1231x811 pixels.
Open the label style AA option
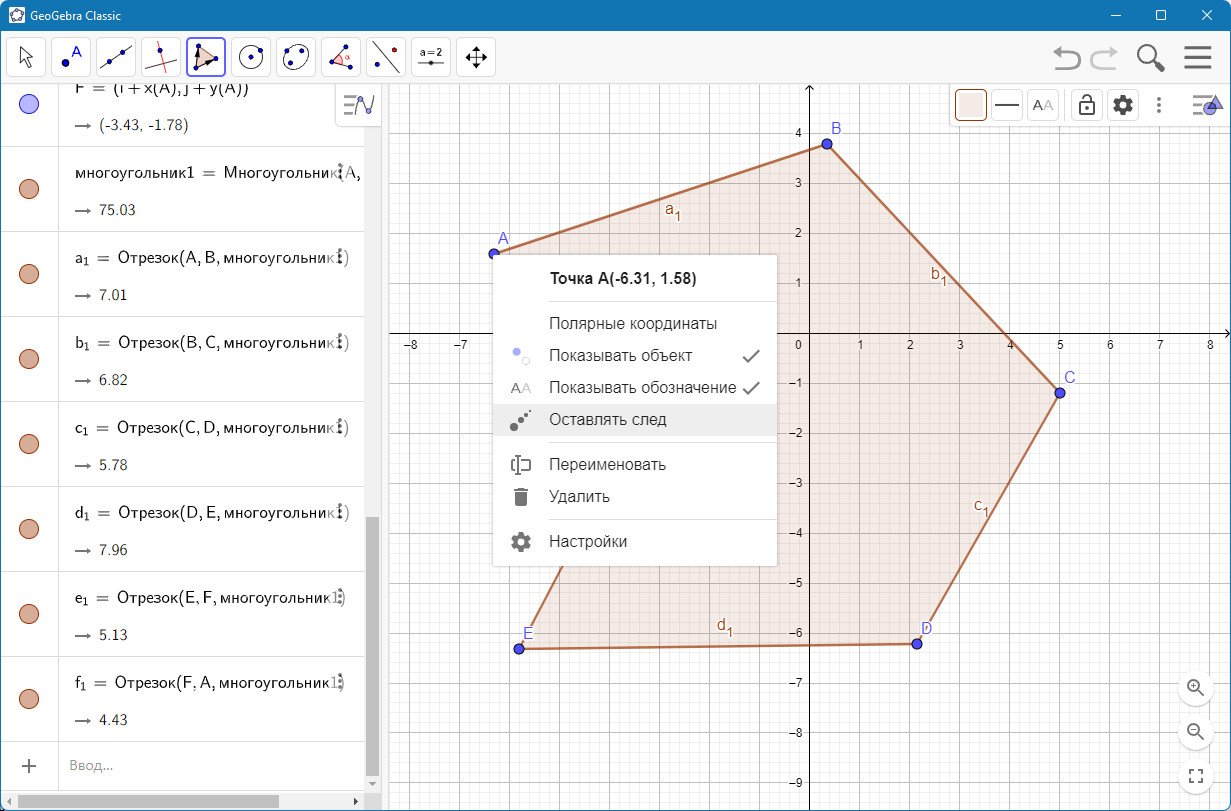(1043, 105)
